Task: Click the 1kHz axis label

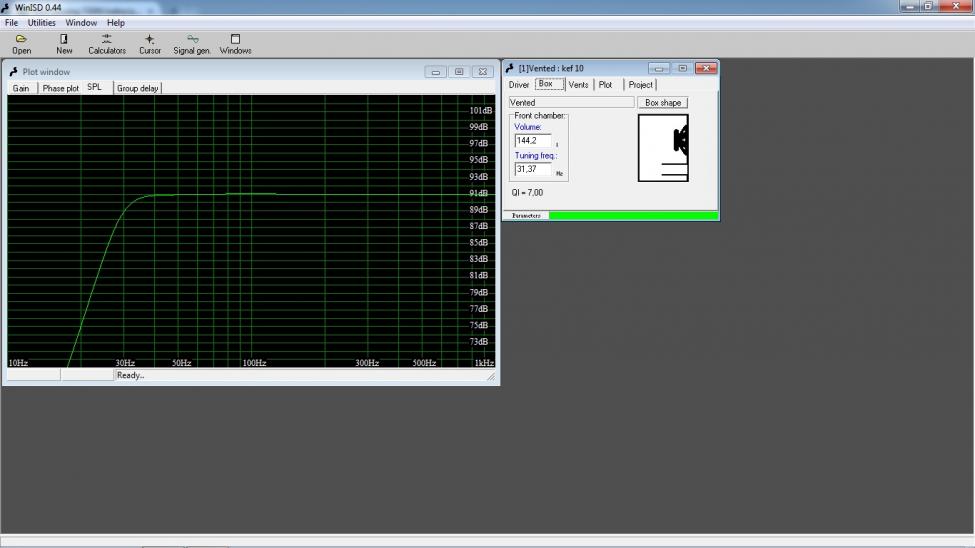Action: [484, 363]
